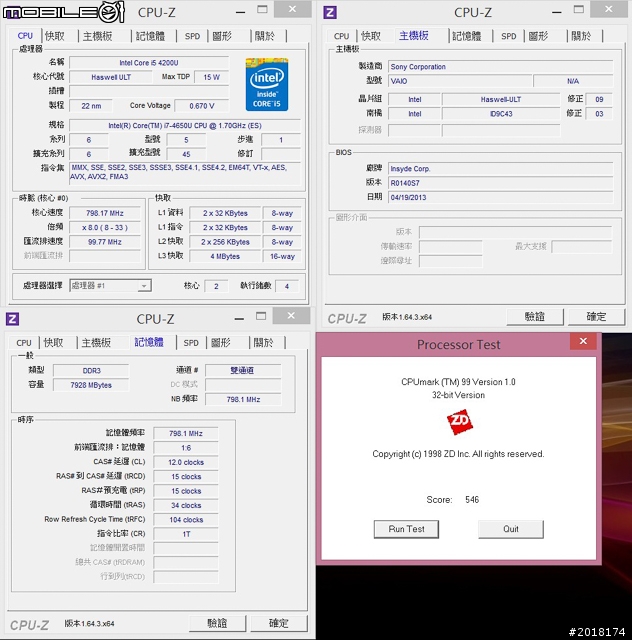The height and width of the screenshot is (640, 632).
Task: Close the motherboard CPU-Z window
Action: 609,9
